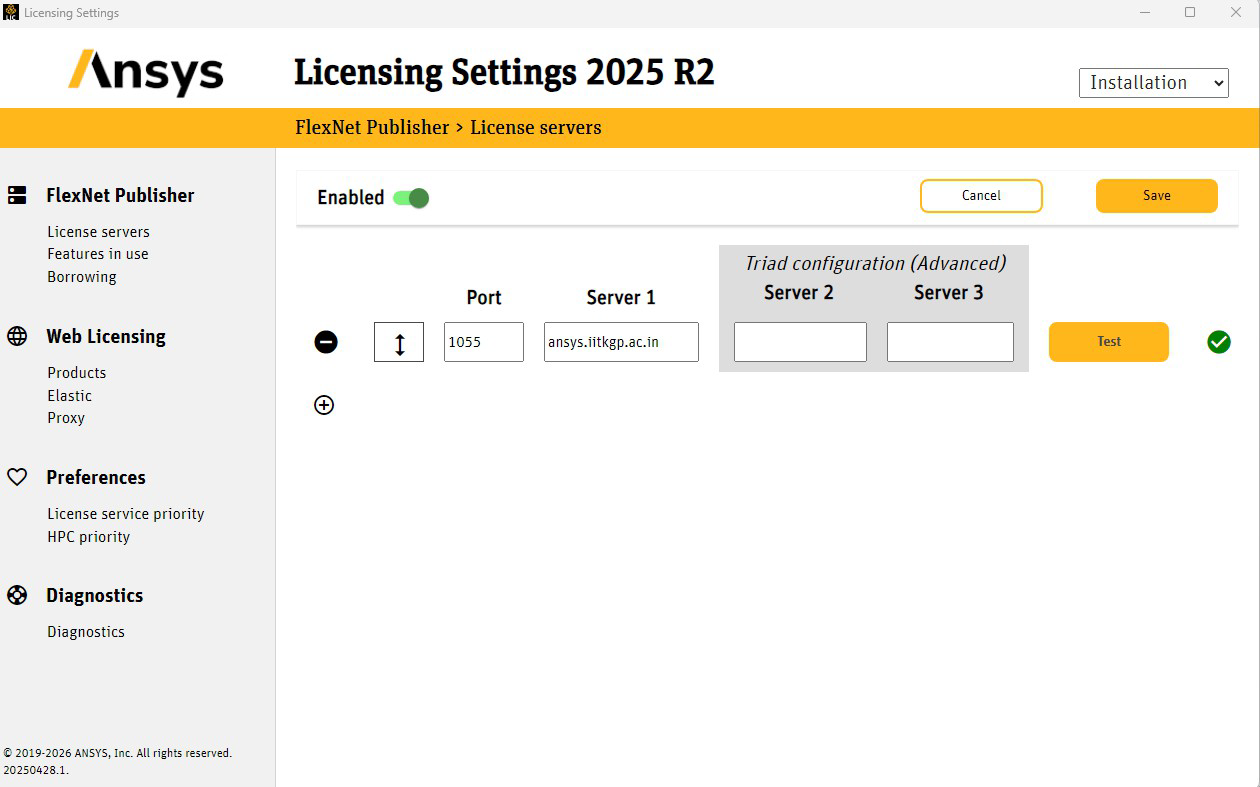Click the Preferences heart icon
The image size is (1260, 787).
[17, 477]
